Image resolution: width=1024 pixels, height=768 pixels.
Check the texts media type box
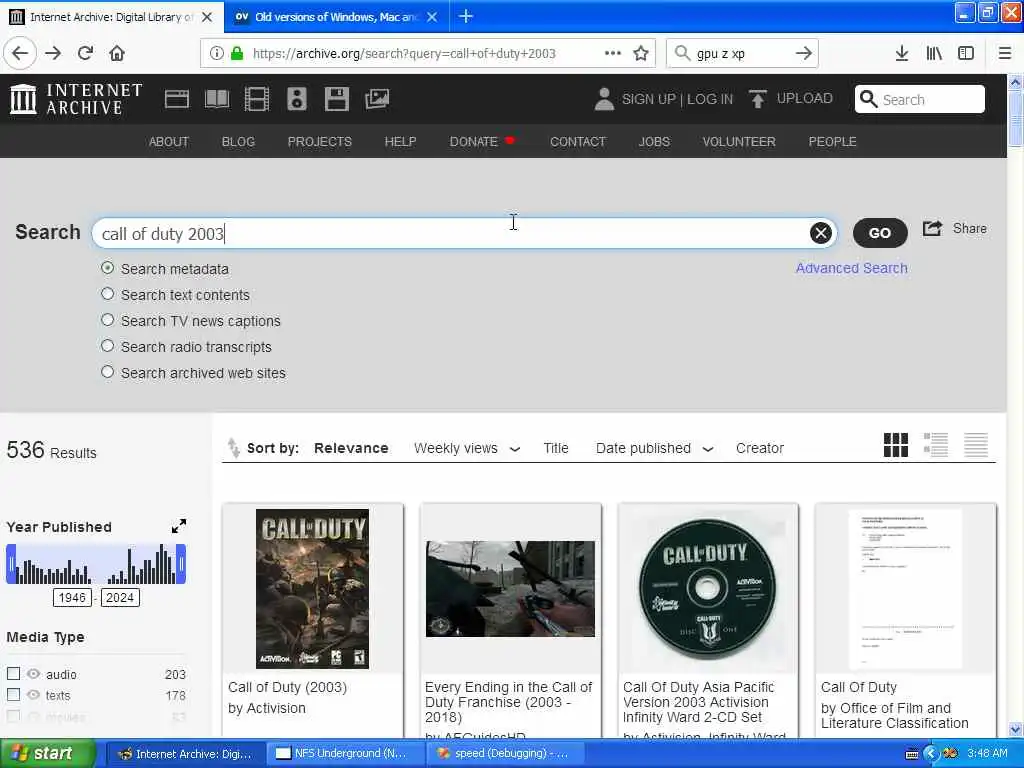point(13,694)
